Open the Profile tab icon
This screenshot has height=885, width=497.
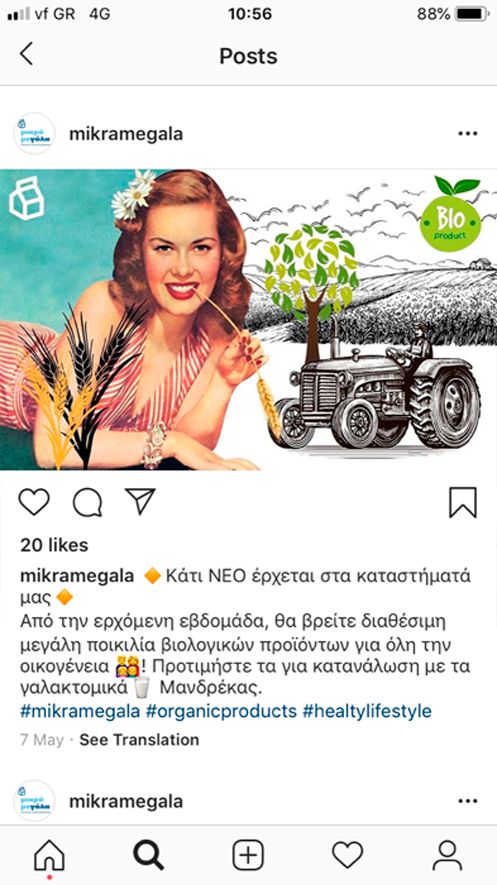pyautogui.click(x=447, y=855)
